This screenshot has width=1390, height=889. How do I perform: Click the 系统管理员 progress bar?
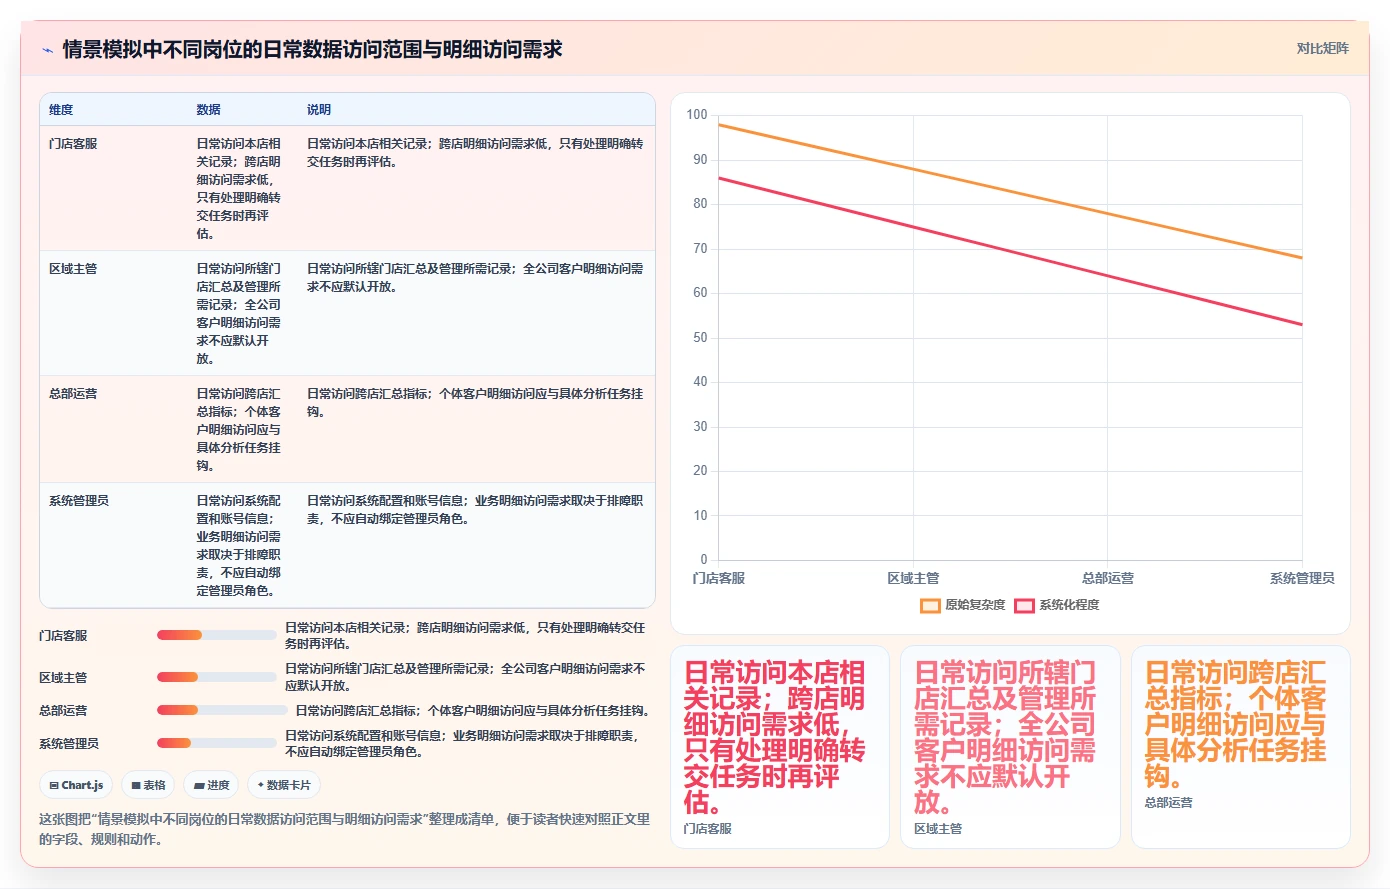point(216,743)
